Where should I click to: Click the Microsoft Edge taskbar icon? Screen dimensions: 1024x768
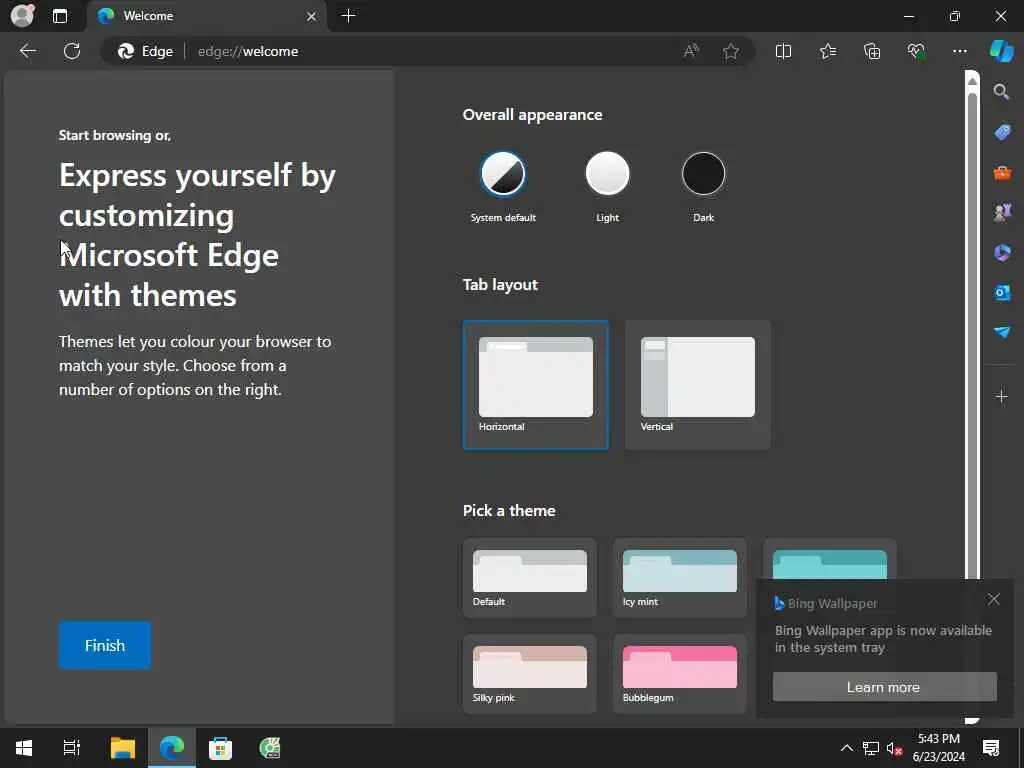172,748
